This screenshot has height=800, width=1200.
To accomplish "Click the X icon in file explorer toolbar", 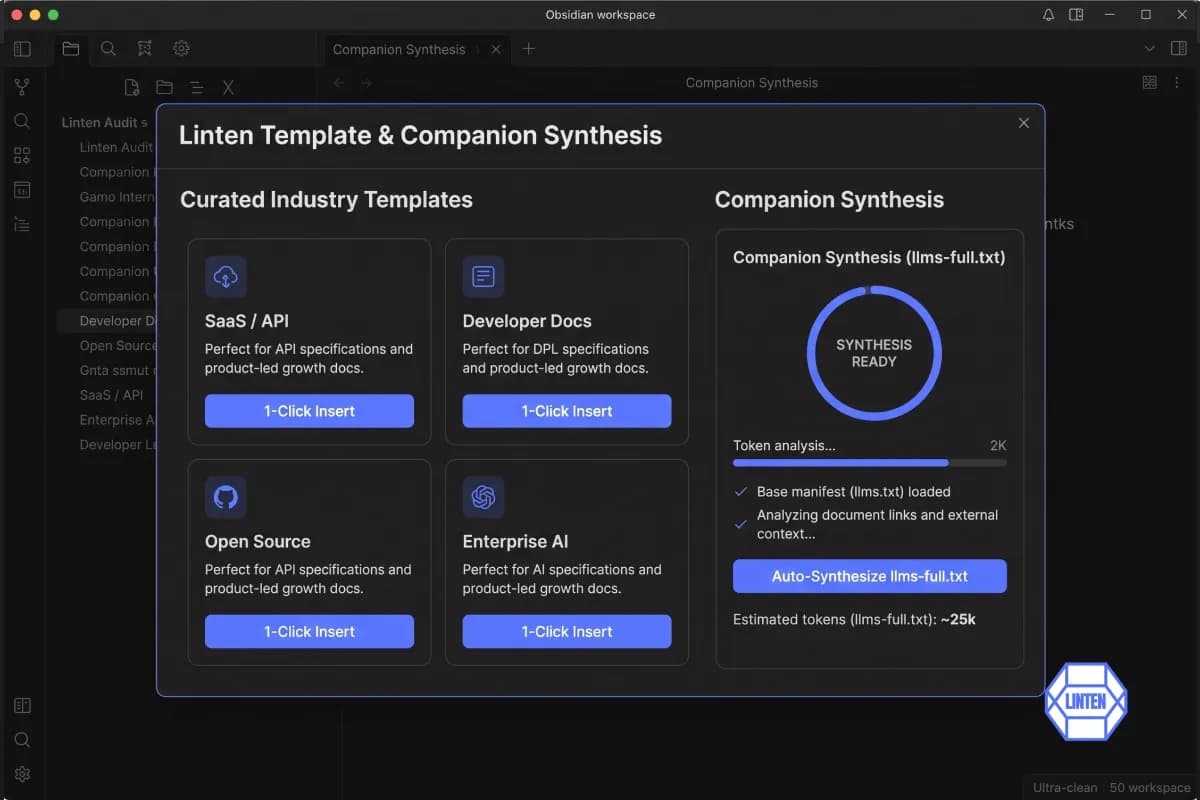I will click(228, 88).
